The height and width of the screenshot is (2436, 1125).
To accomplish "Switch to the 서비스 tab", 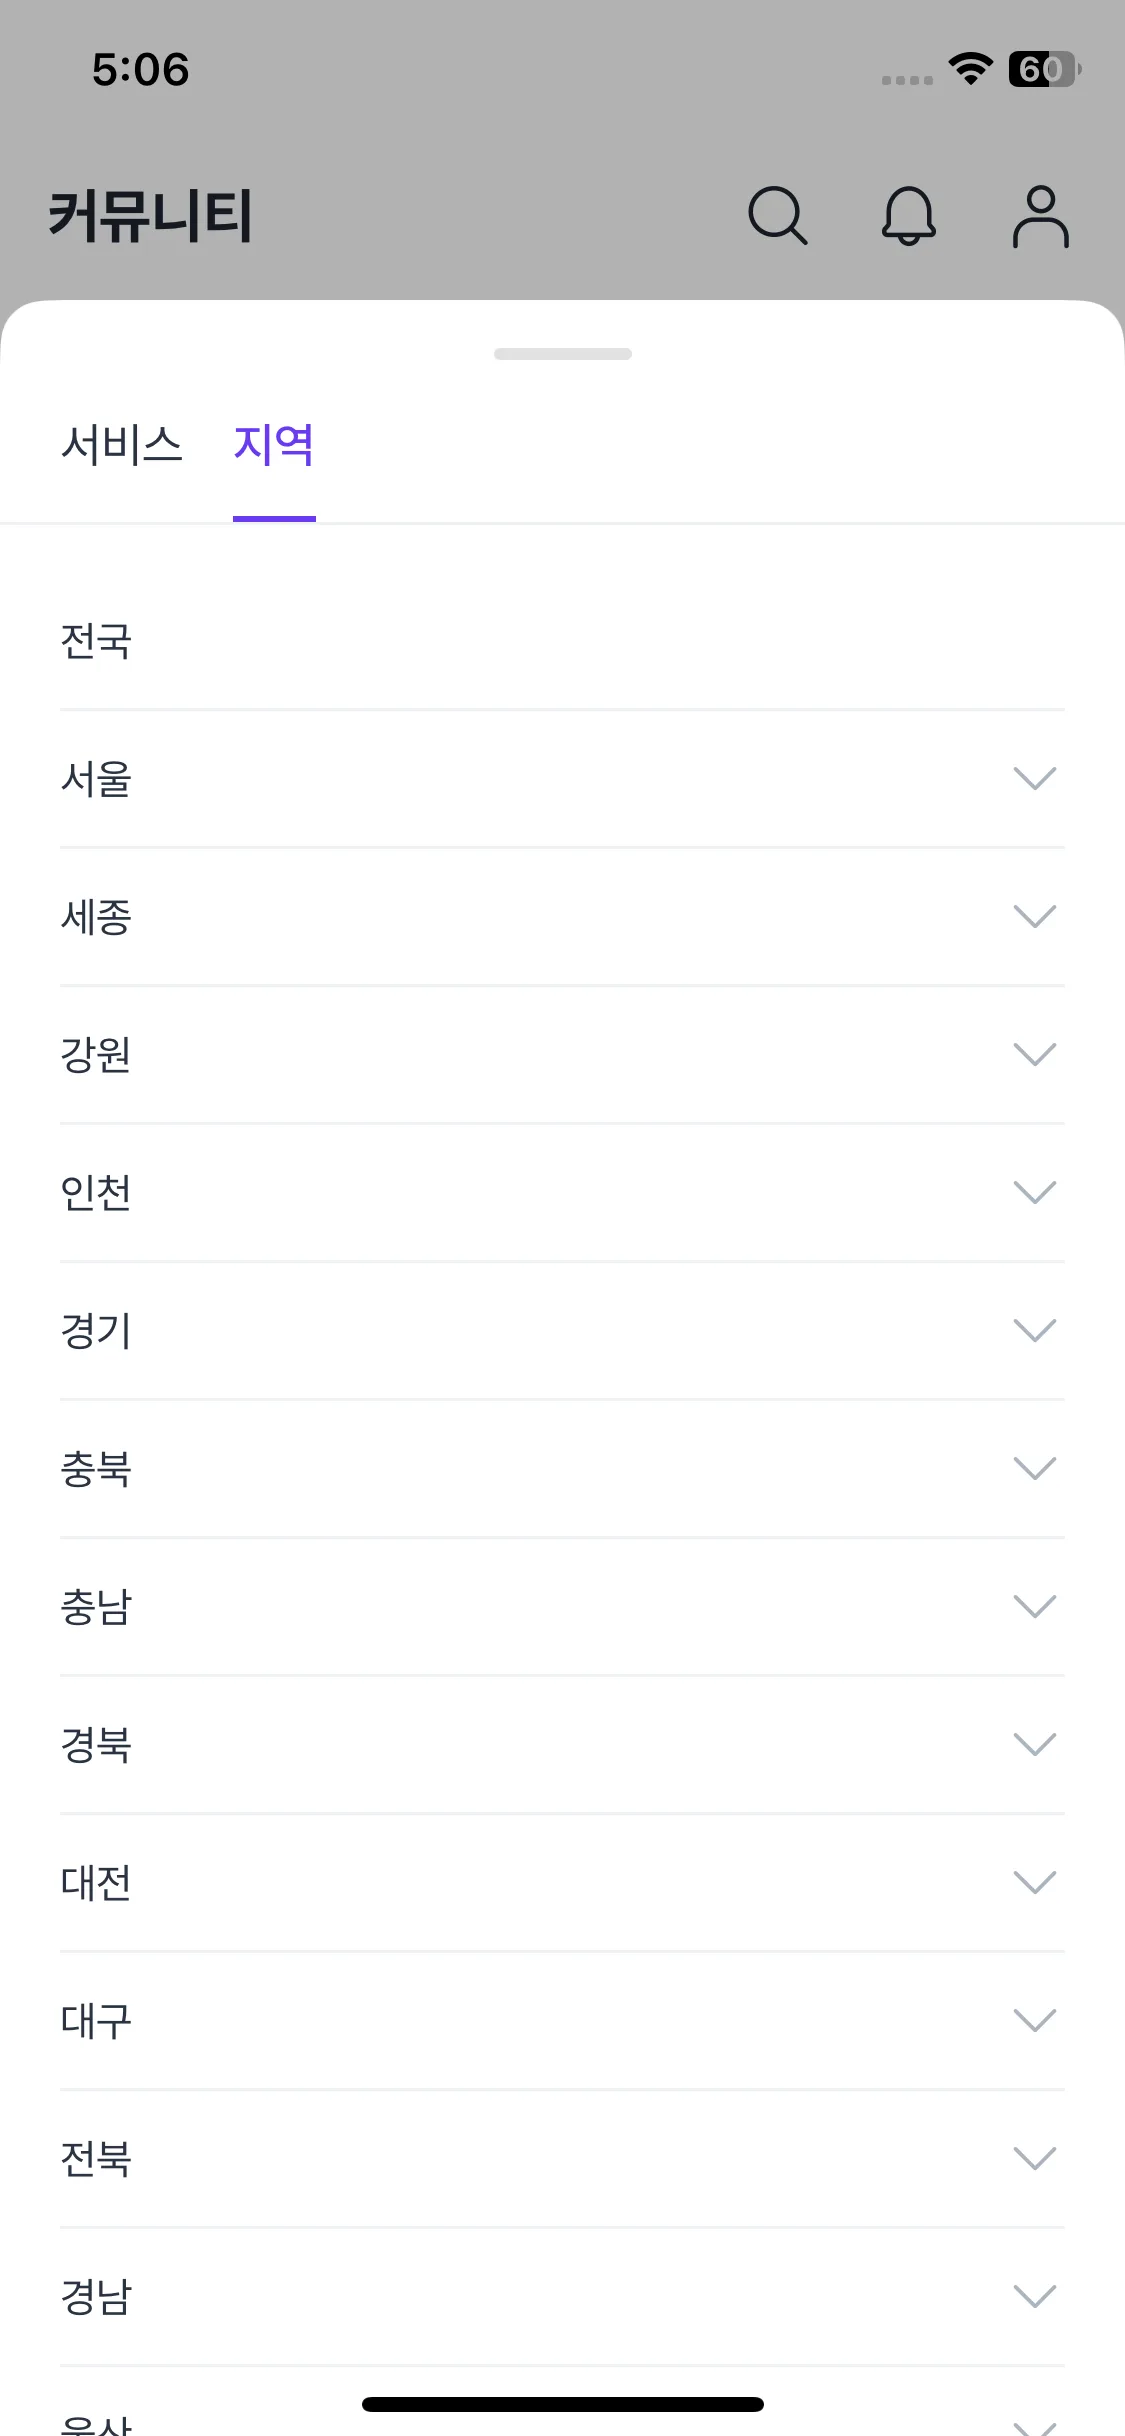I will pyautogui.click(x=122, y=445).
